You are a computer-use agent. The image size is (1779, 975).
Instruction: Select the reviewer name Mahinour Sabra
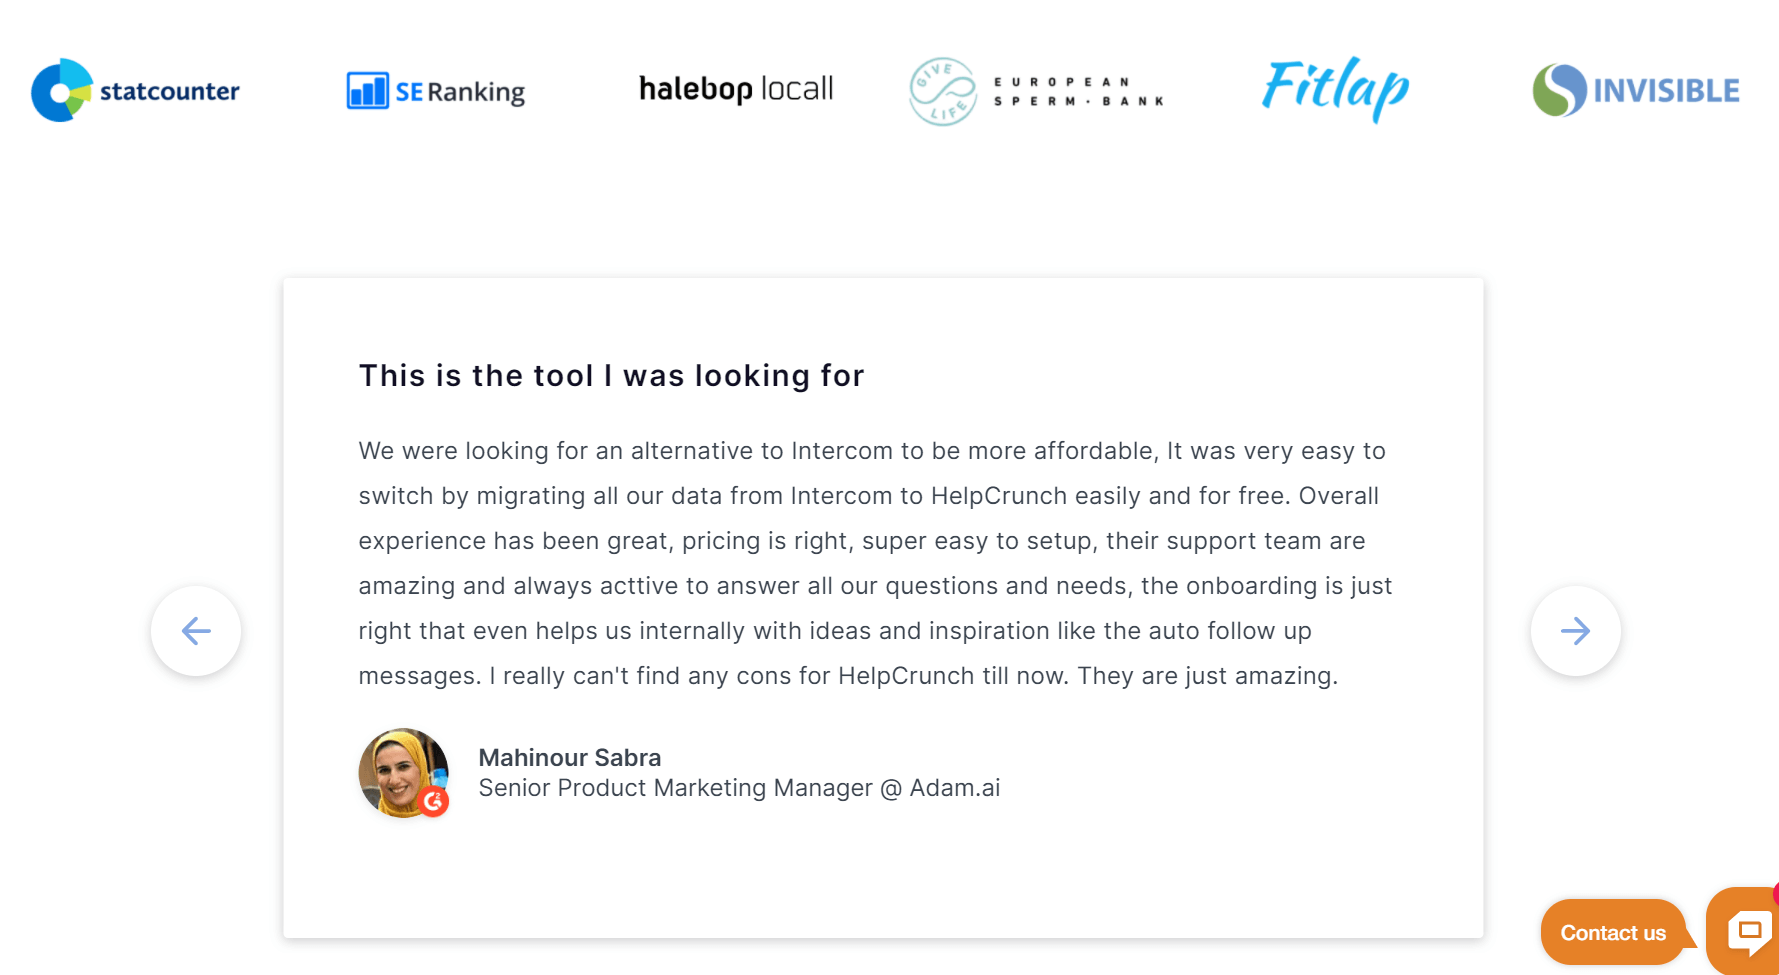click(x=570, y=758)
